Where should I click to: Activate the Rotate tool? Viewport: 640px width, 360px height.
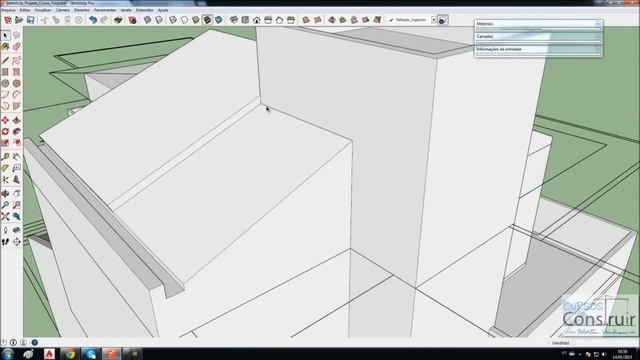[5, 131]
